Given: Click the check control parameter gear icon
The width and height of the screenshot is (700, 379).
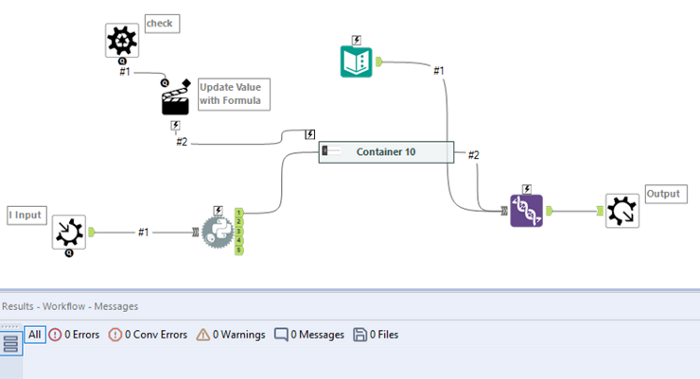Looking at the screenshot, I should (x=122, y=41).
